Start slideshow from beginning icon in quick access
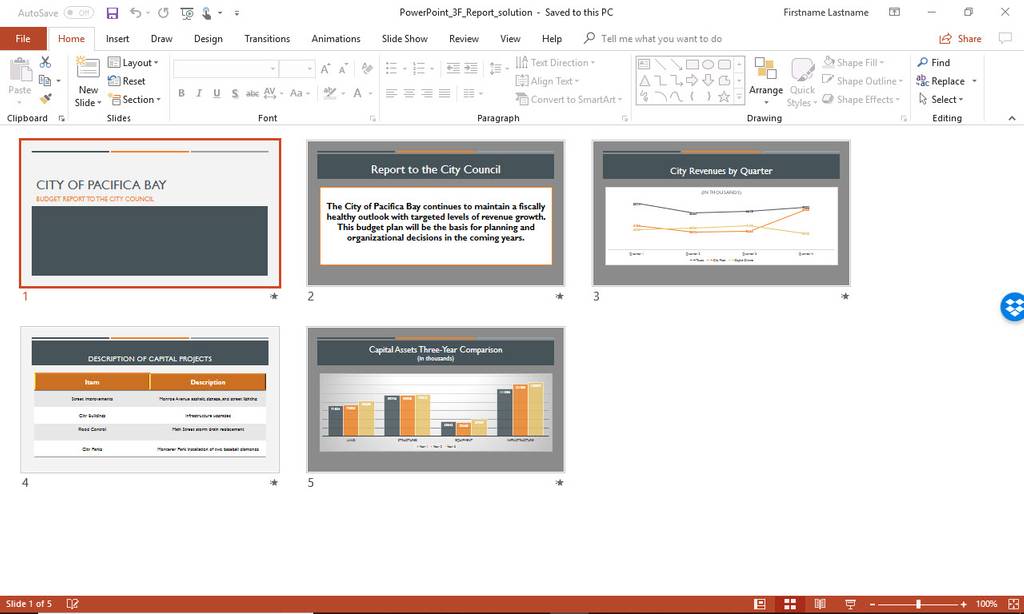The image size is (1024, 614). 187,12
